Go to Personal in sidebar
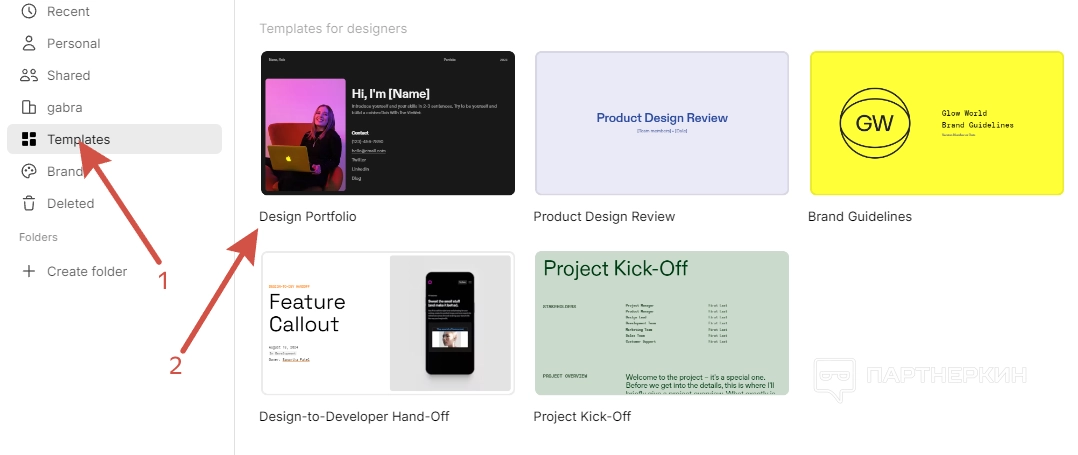1078x455 pixels. coord(73,43)
